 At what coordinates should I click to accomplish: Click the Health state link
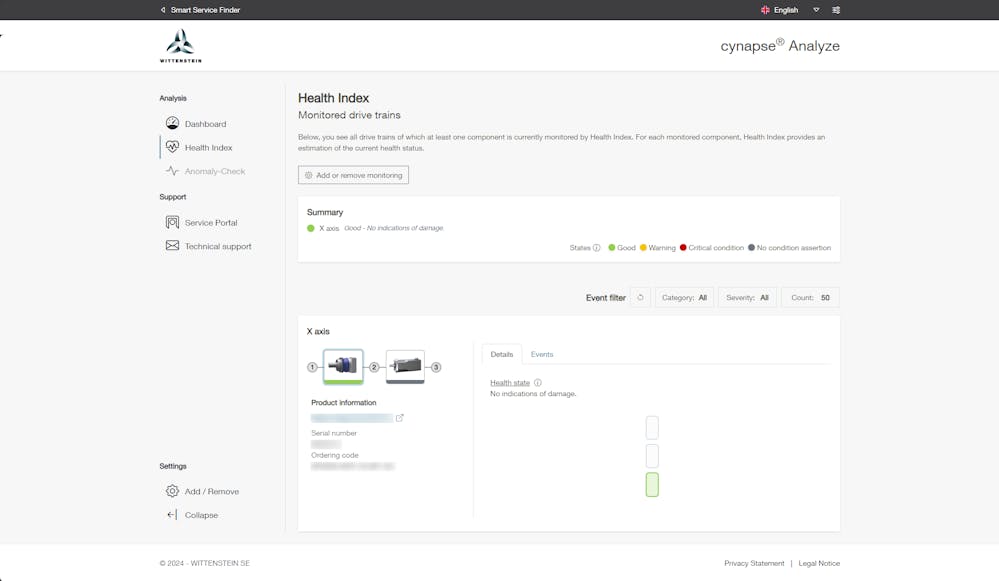point(510,383)
